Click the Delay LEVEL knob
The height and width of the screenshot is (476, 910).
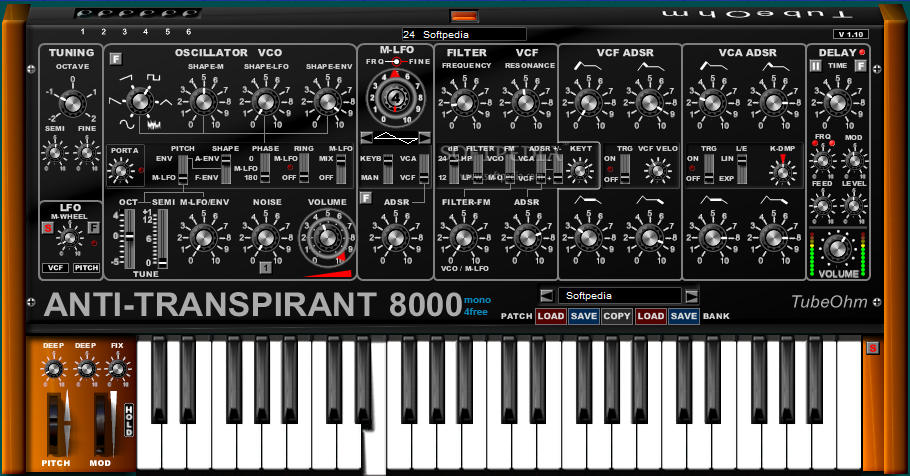[854, 205]
